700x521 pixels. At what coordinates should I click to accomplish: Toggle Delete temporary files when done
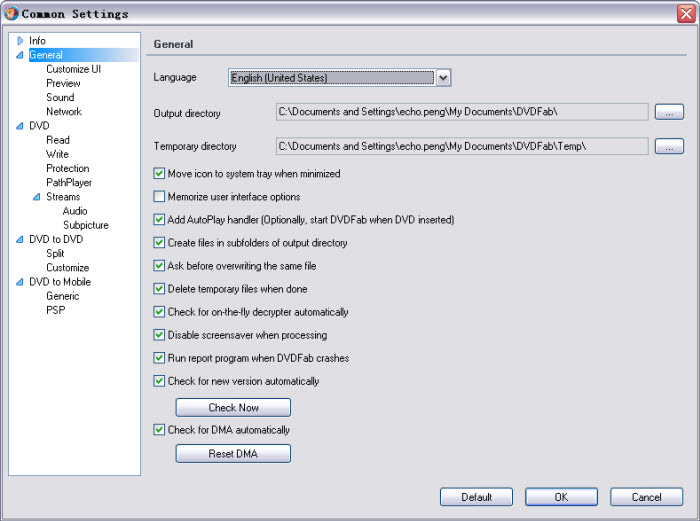159,289
